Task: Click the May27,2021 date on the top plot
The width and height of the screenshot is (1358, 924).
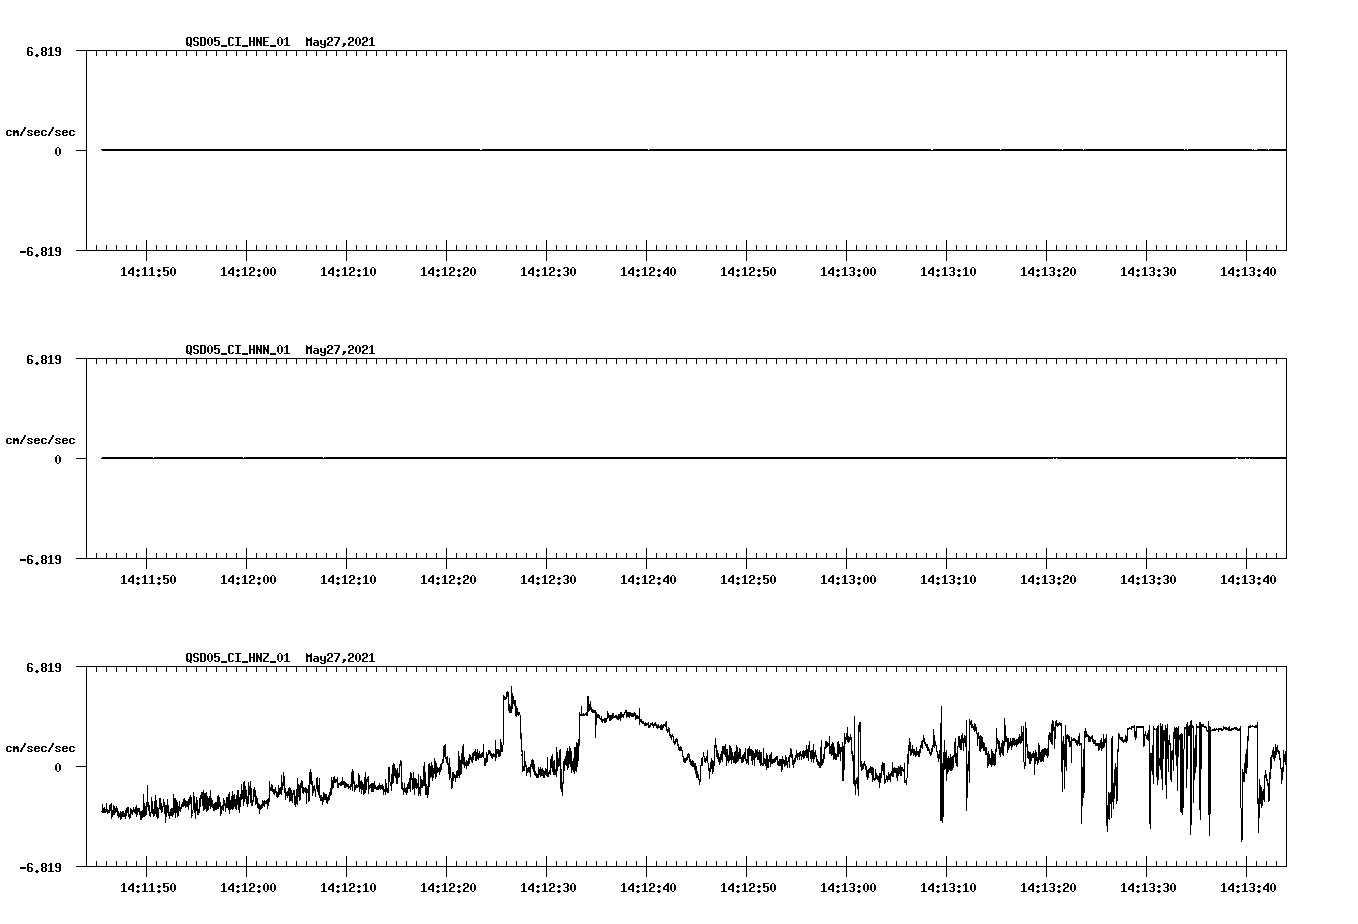Action: pyautogui.click(x=339, y=43)
